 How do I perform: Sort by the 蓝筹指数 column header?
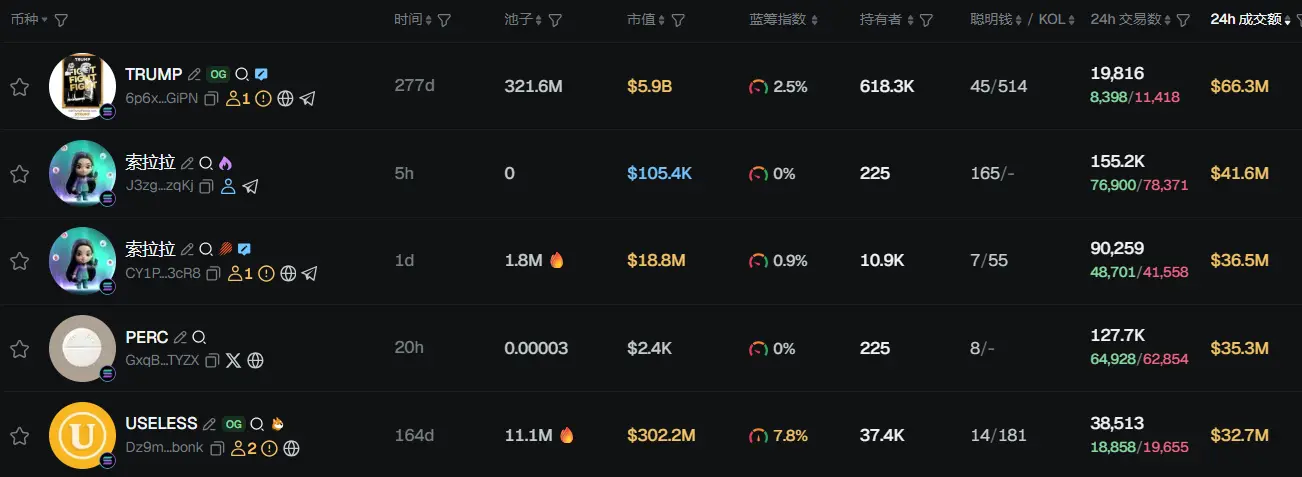pos(777,20)
